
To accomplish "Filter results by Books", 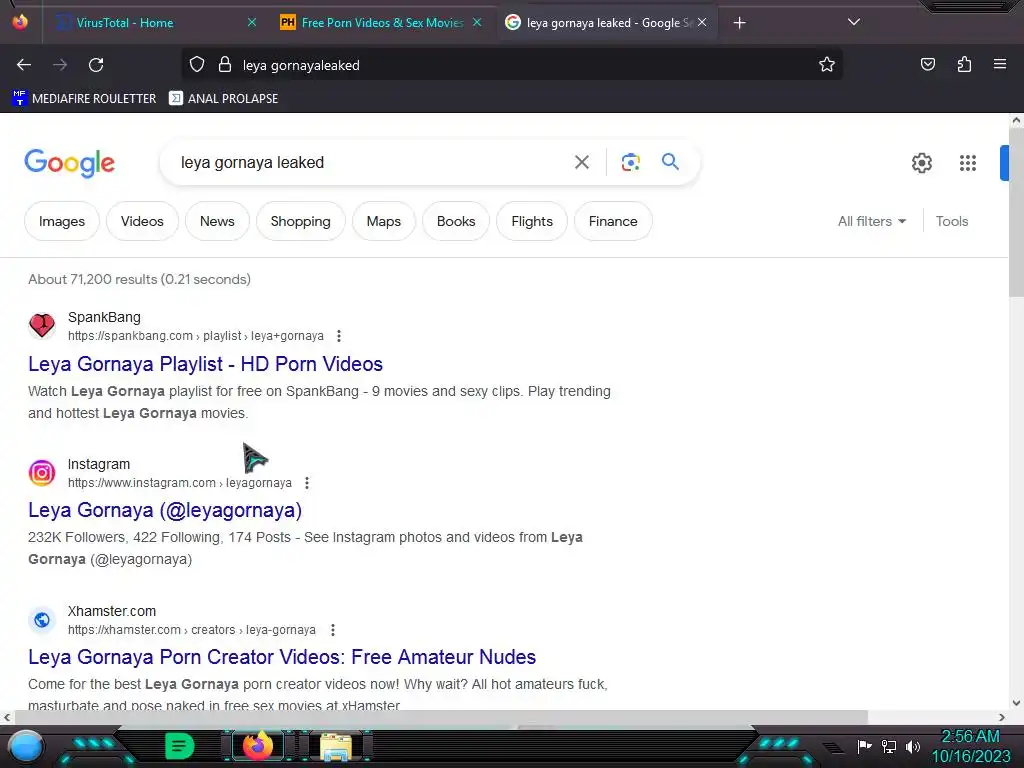I will (x=456, y=221).
